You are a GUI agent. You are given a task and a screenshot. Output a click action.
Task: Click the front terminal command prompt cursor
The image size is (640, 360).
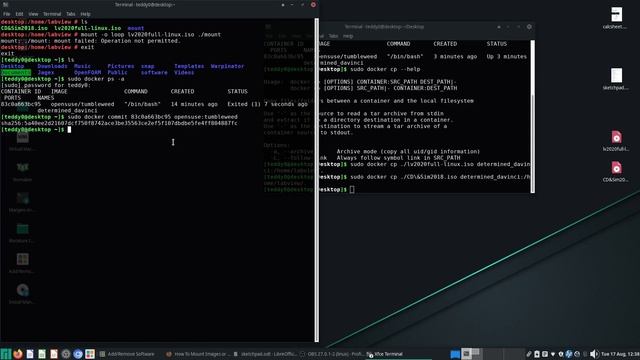(x=69, y=129)
